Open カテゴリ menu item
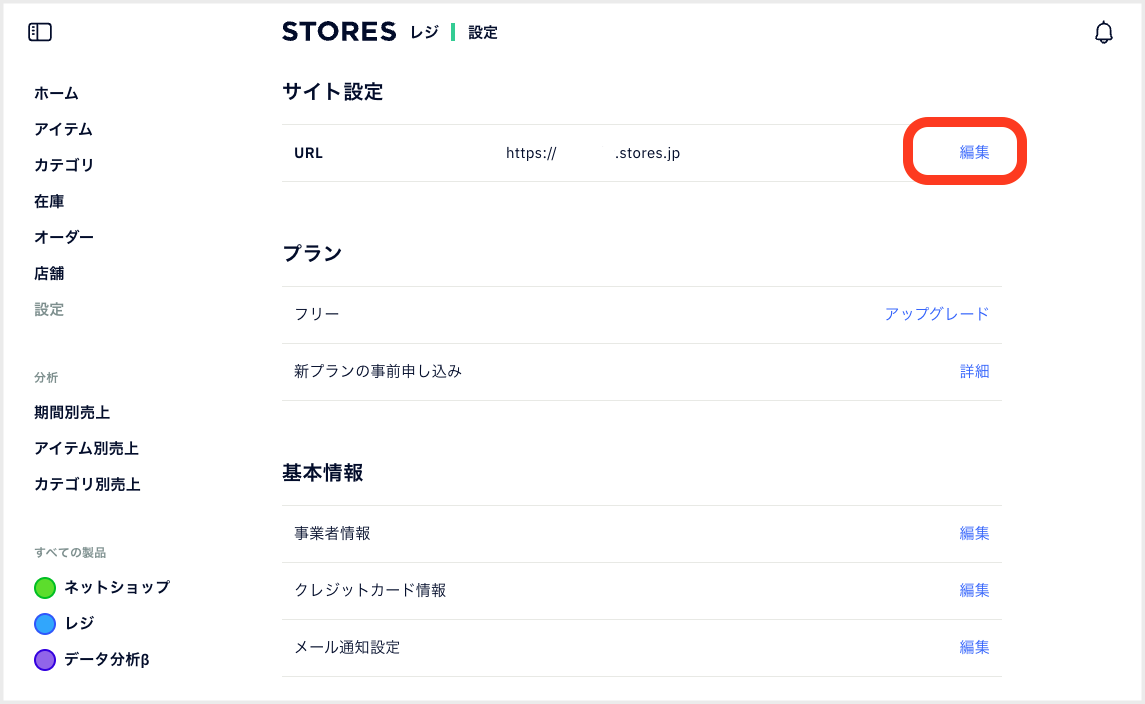This screenshot has height=704, width=1145. click(64, 165)
